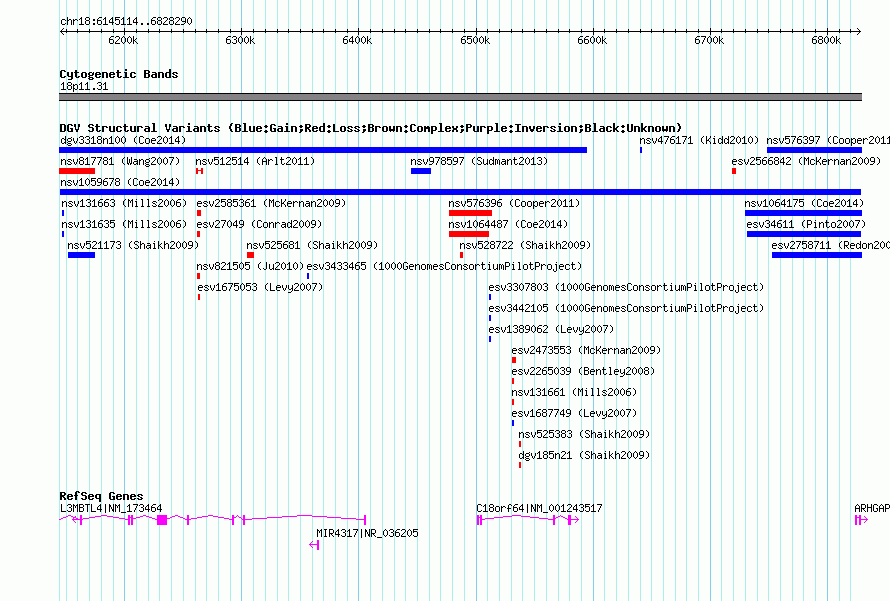Open variant nsv1064175 (Coe2014) label
Screen dimensions: 890x601
804,203
